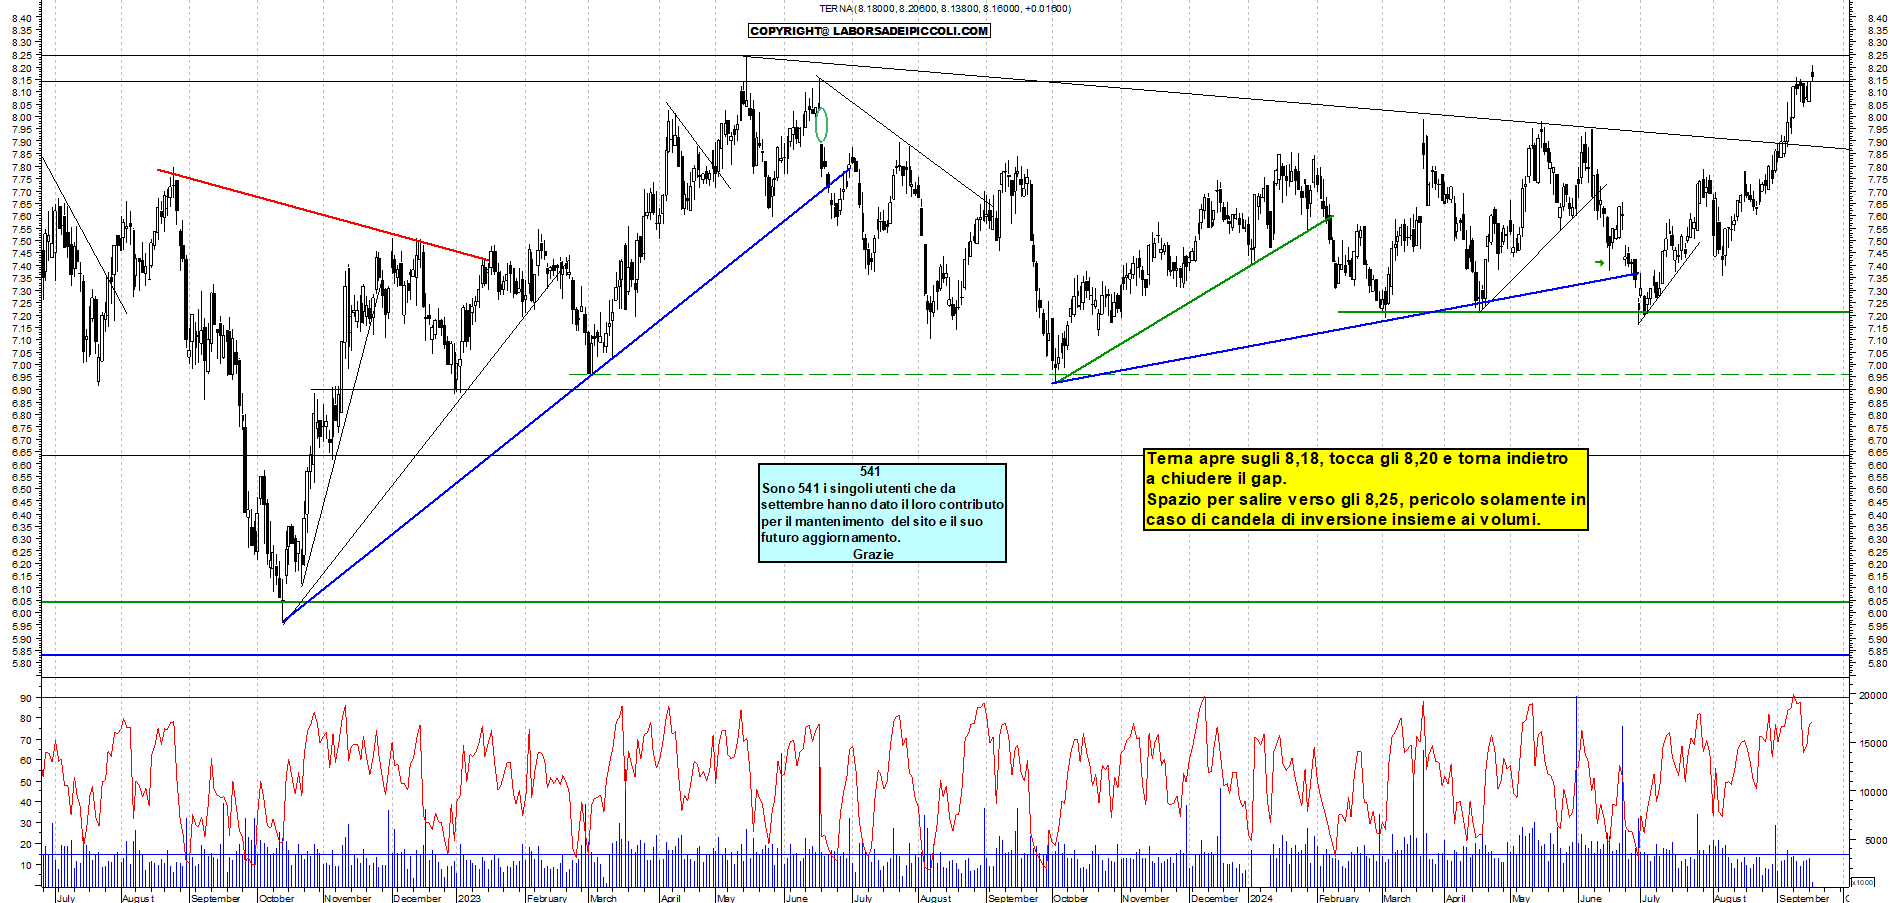The image size is (1890, 903).
Task: Click the '20000' volume axis value
Action: click(1873, 695)
